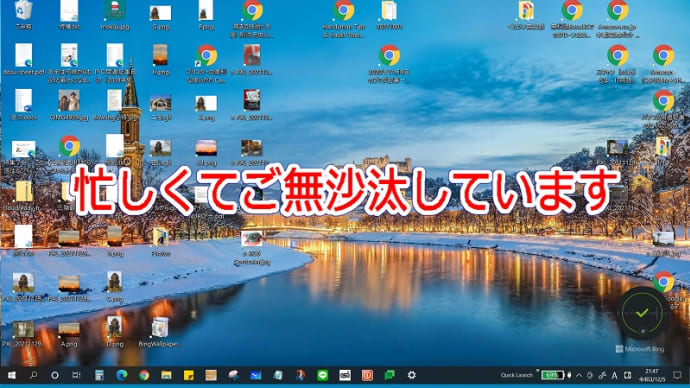This screenshot has width=690, height=388.
Task: Click the Microsoft Bing wallpaper link
Action: (x=640, y=349)
